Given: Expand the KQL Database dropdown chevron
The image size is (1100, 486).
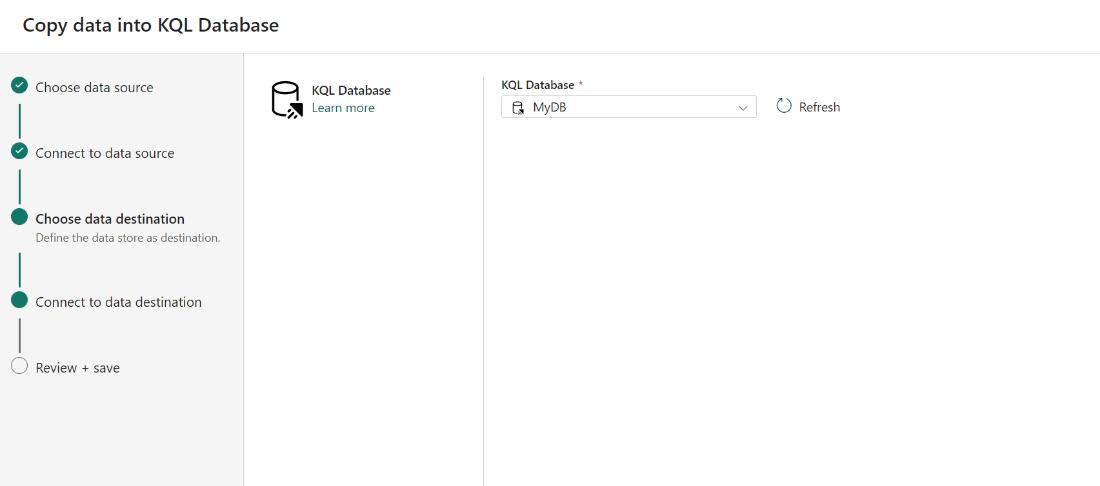Looking at the screenshot, I should pos(743,107).
